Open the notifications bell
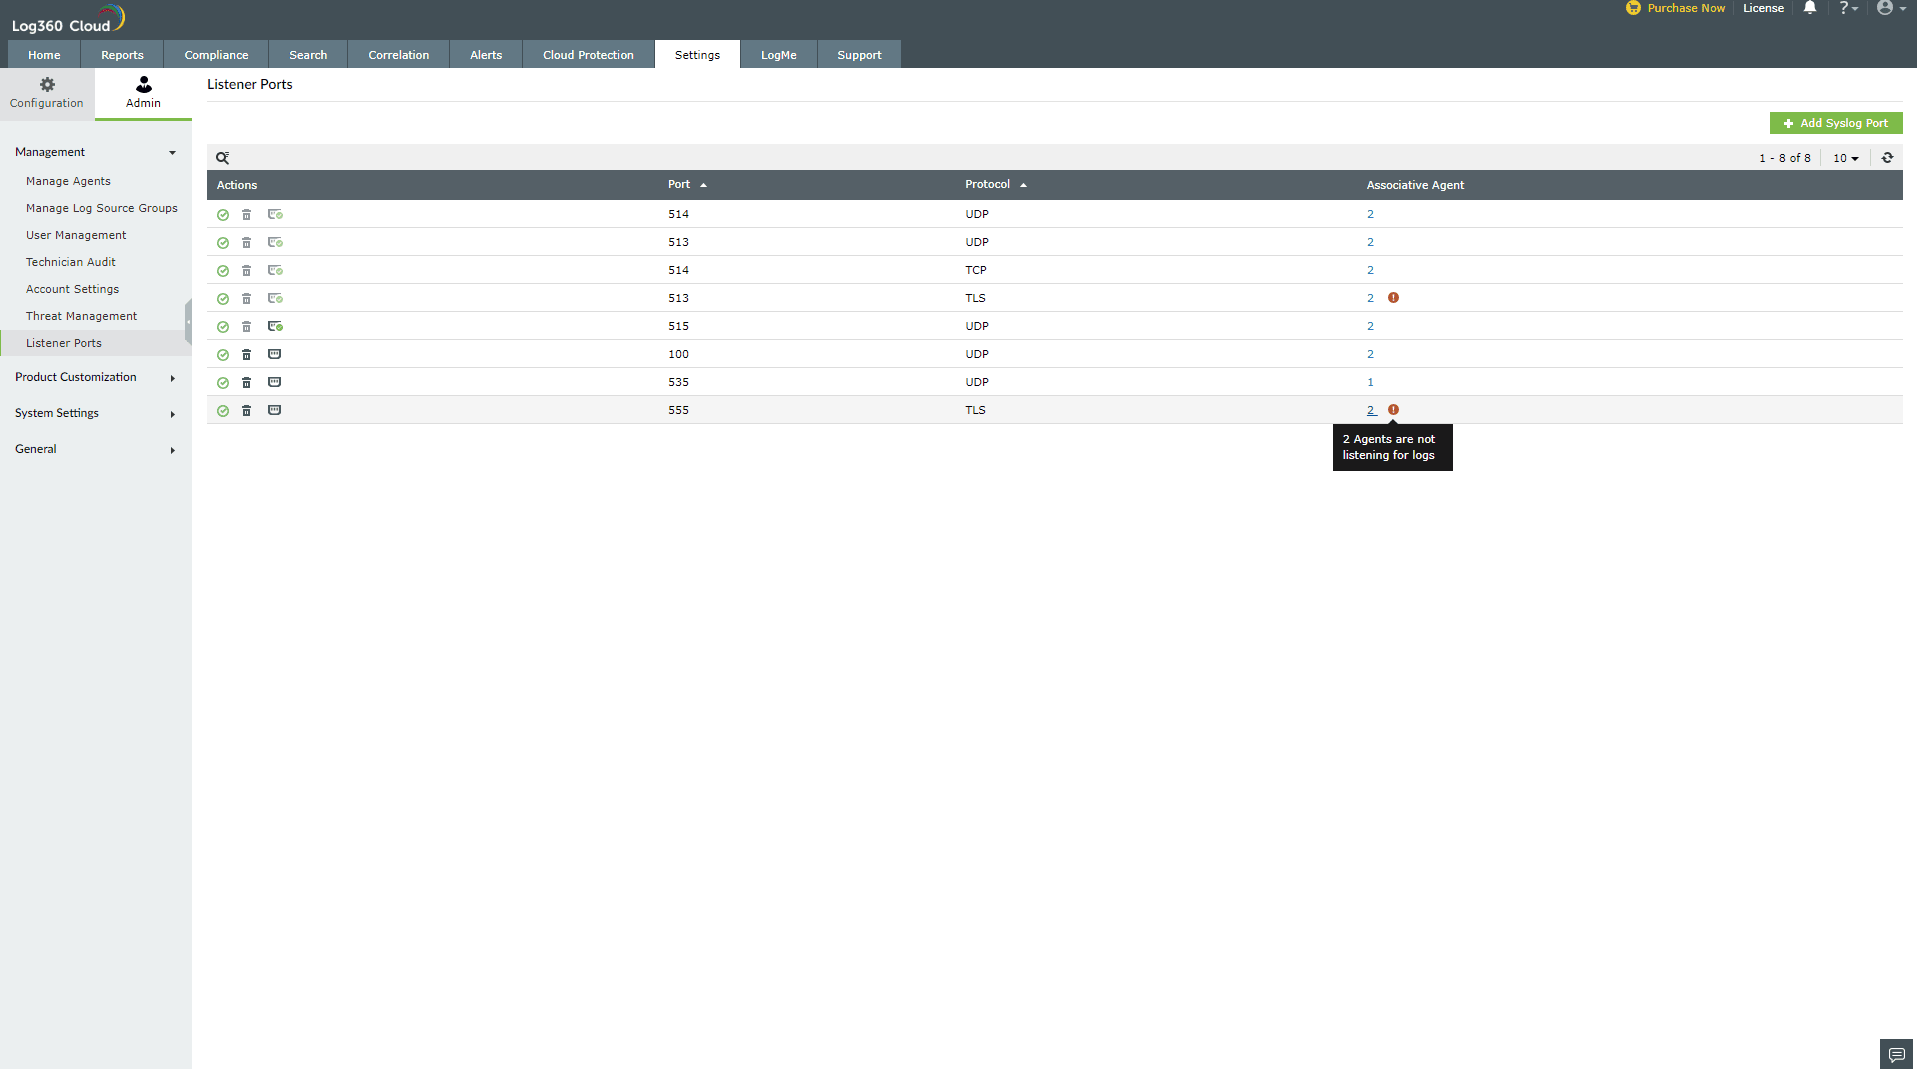 pyautogui.click(x=1810, y=8)
